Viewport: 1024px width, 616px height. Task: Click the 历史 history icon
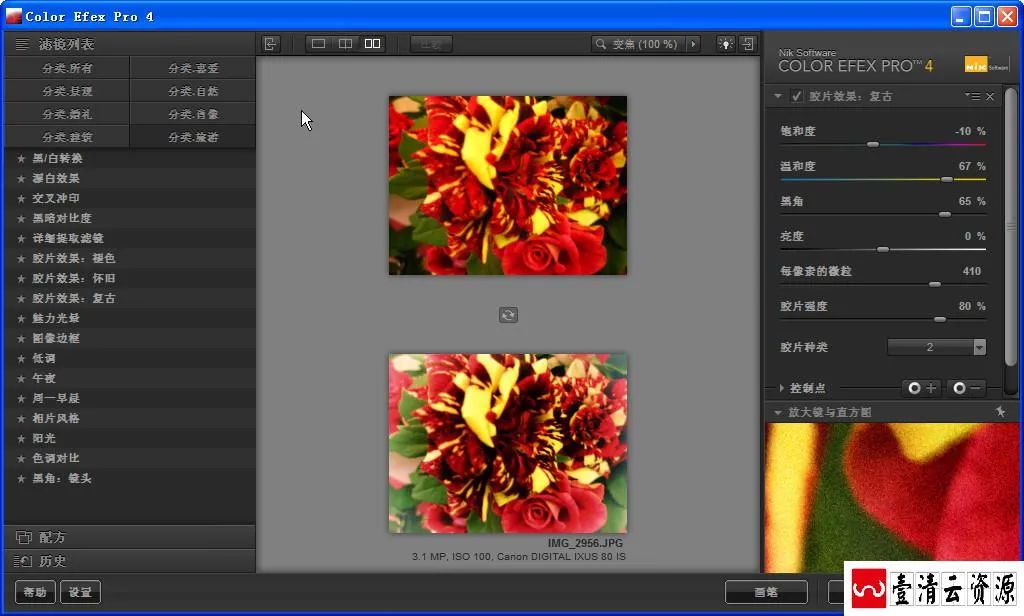[x=23, y=561]
